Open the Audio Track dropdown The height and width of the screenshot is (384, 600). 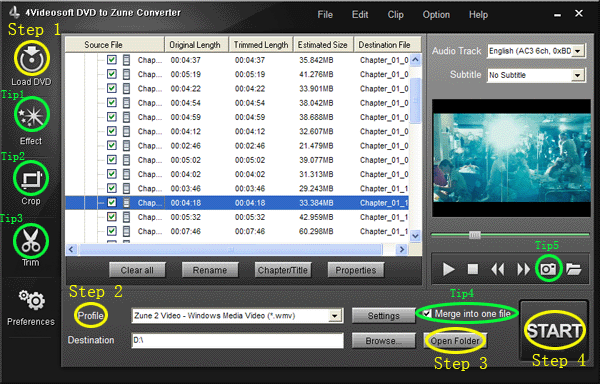tap(578, 51)
